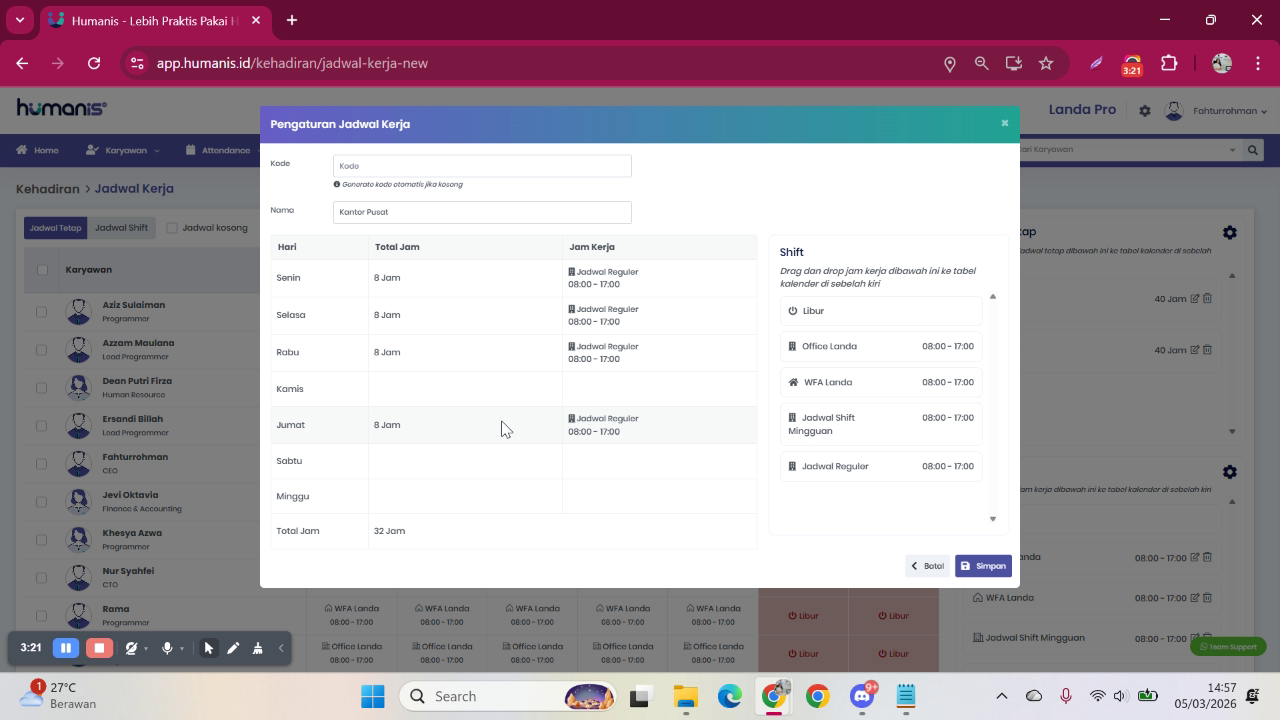Click the Nama field containing Kantor Pusat
1280x720 pixels.
[x=482, y=212]
